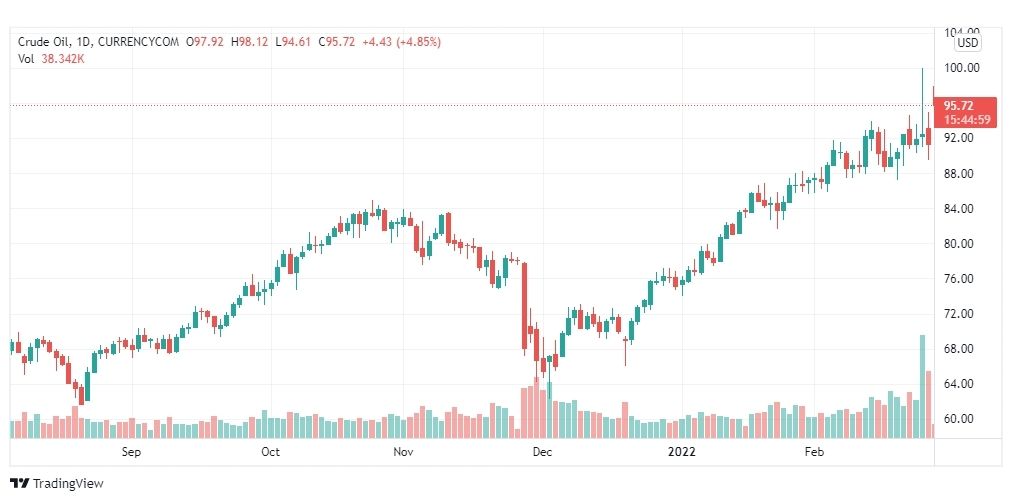Click the tallest green volume bar in late February

click(x=922, y=387)
